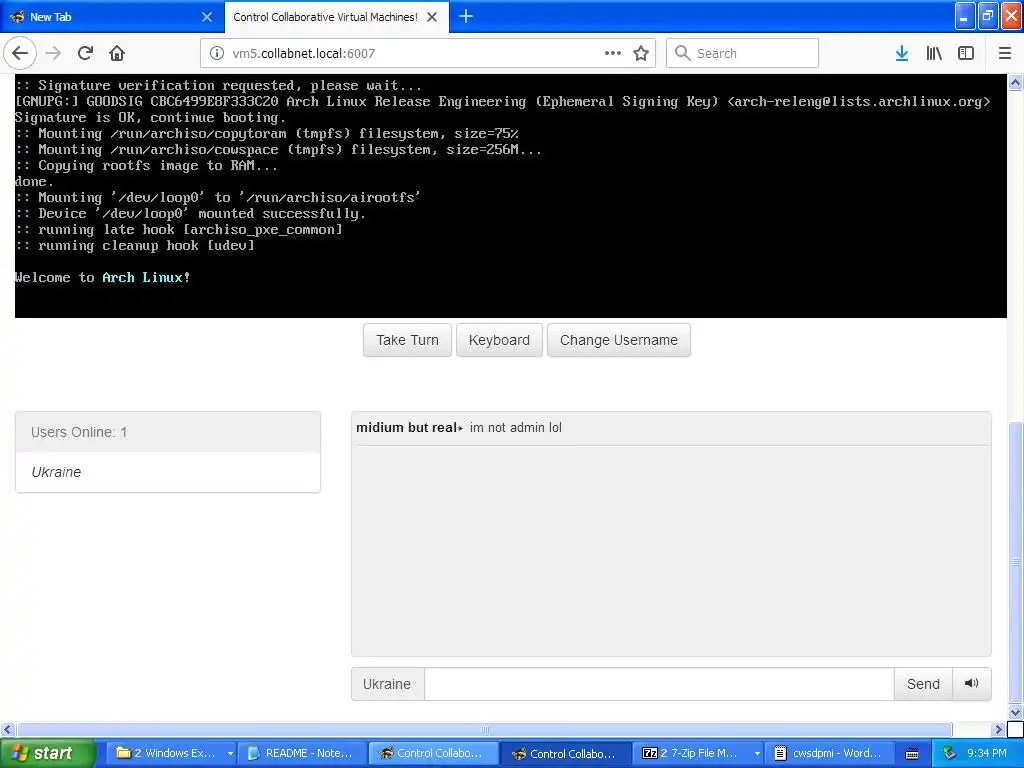
Task: Open the browser home page
Action: tap(117, 53)
